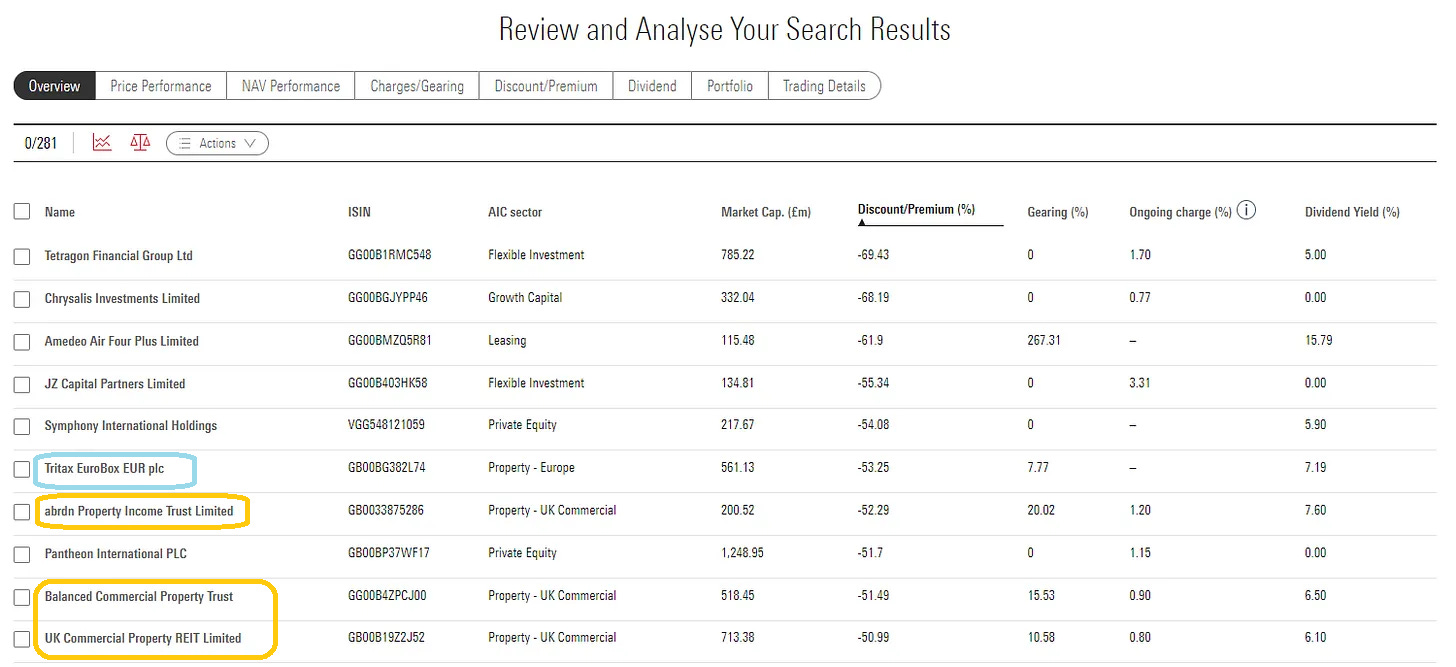Click the ISIN column header

point(359,212)
